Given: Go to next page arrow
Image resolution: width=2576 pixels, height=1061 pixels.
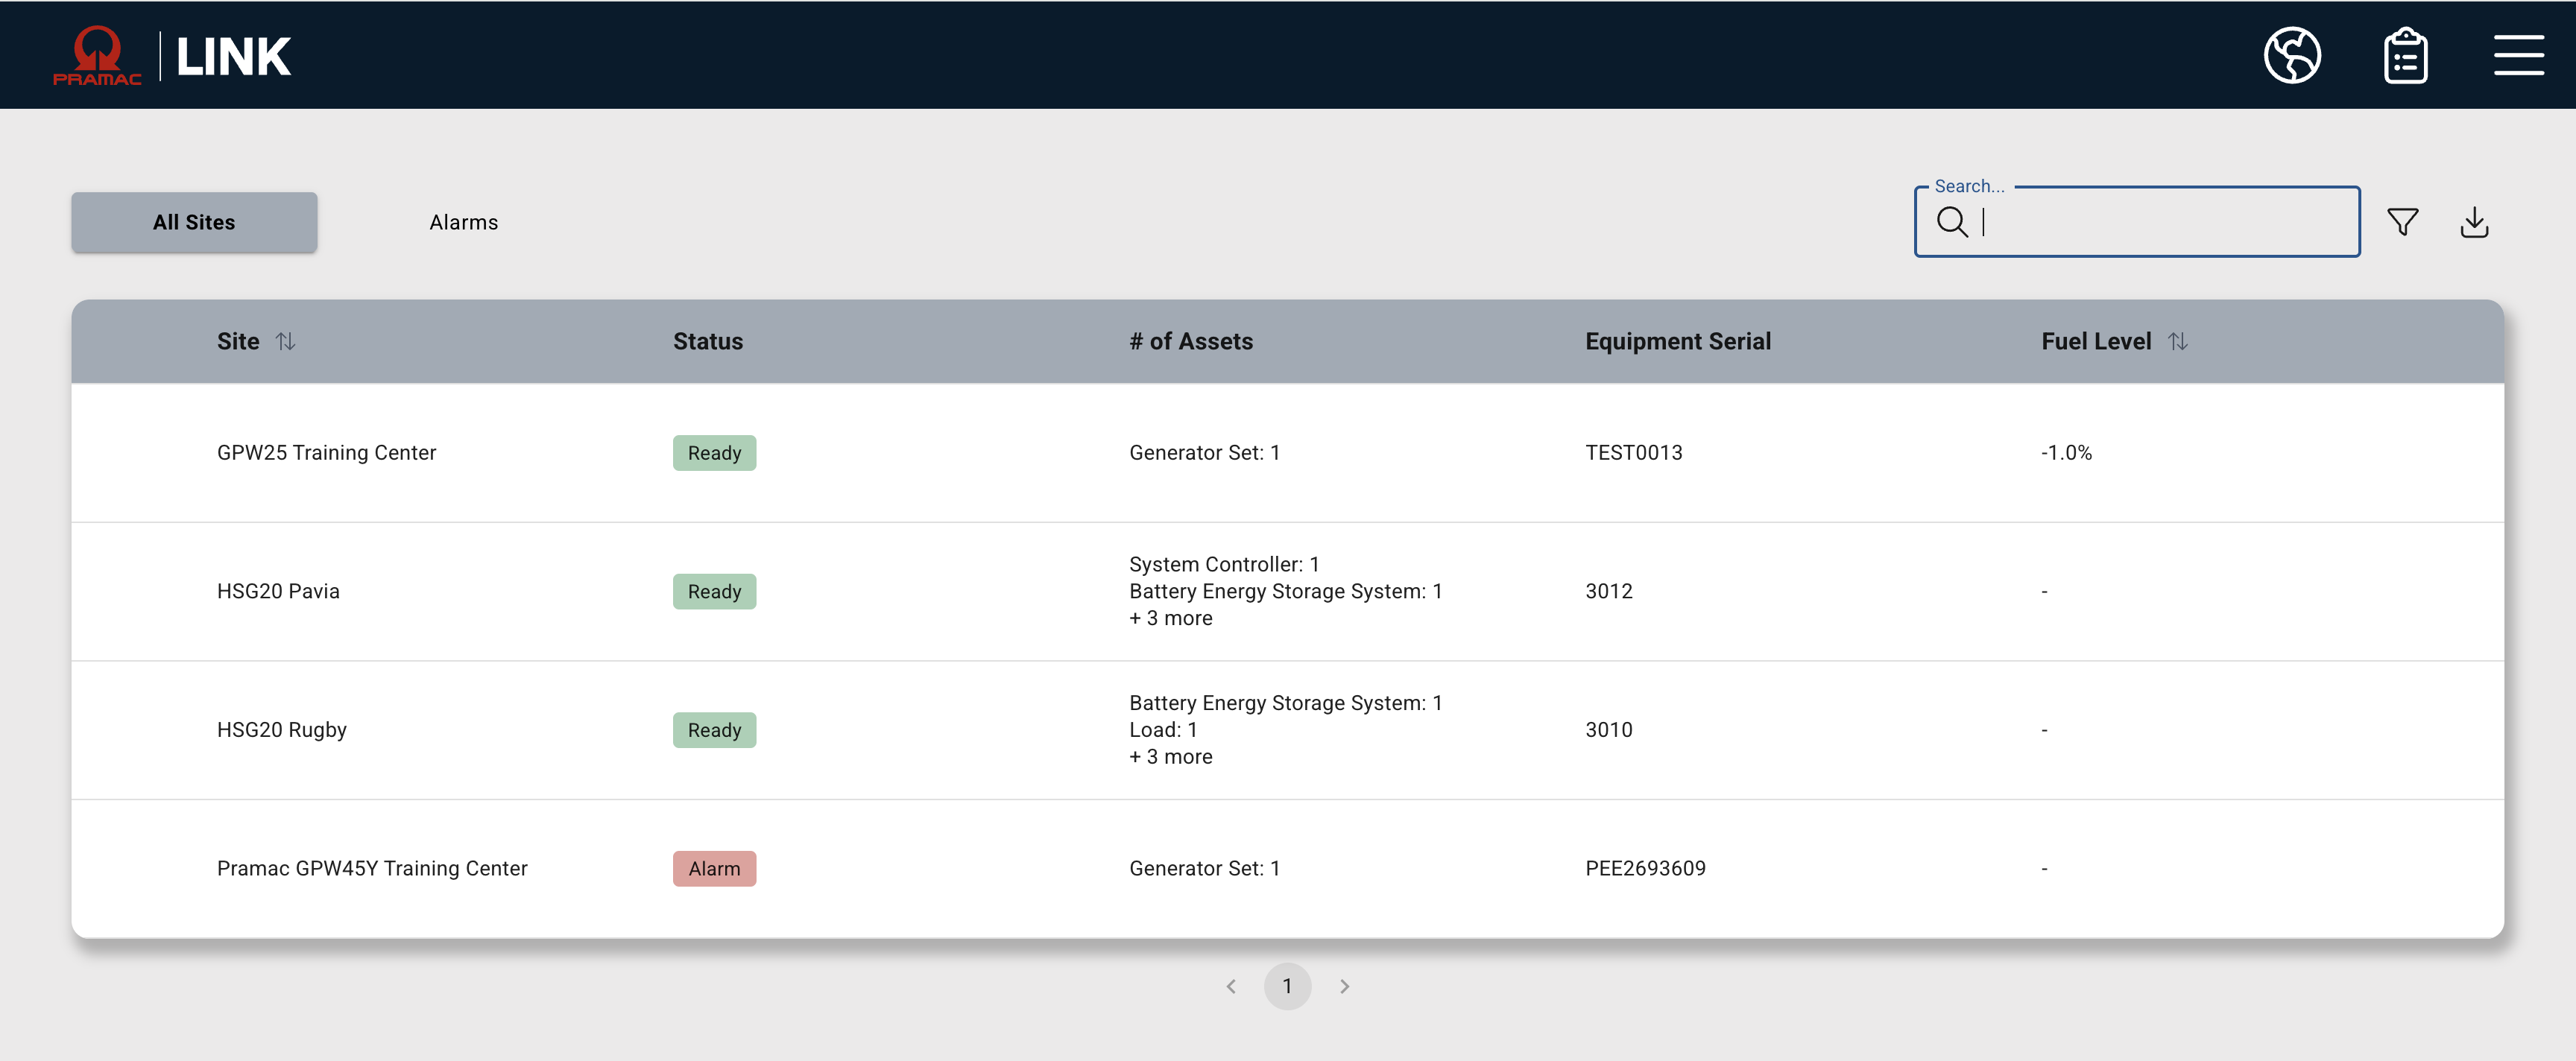Looking at the screenshot, I should (x=1344, y=986).
